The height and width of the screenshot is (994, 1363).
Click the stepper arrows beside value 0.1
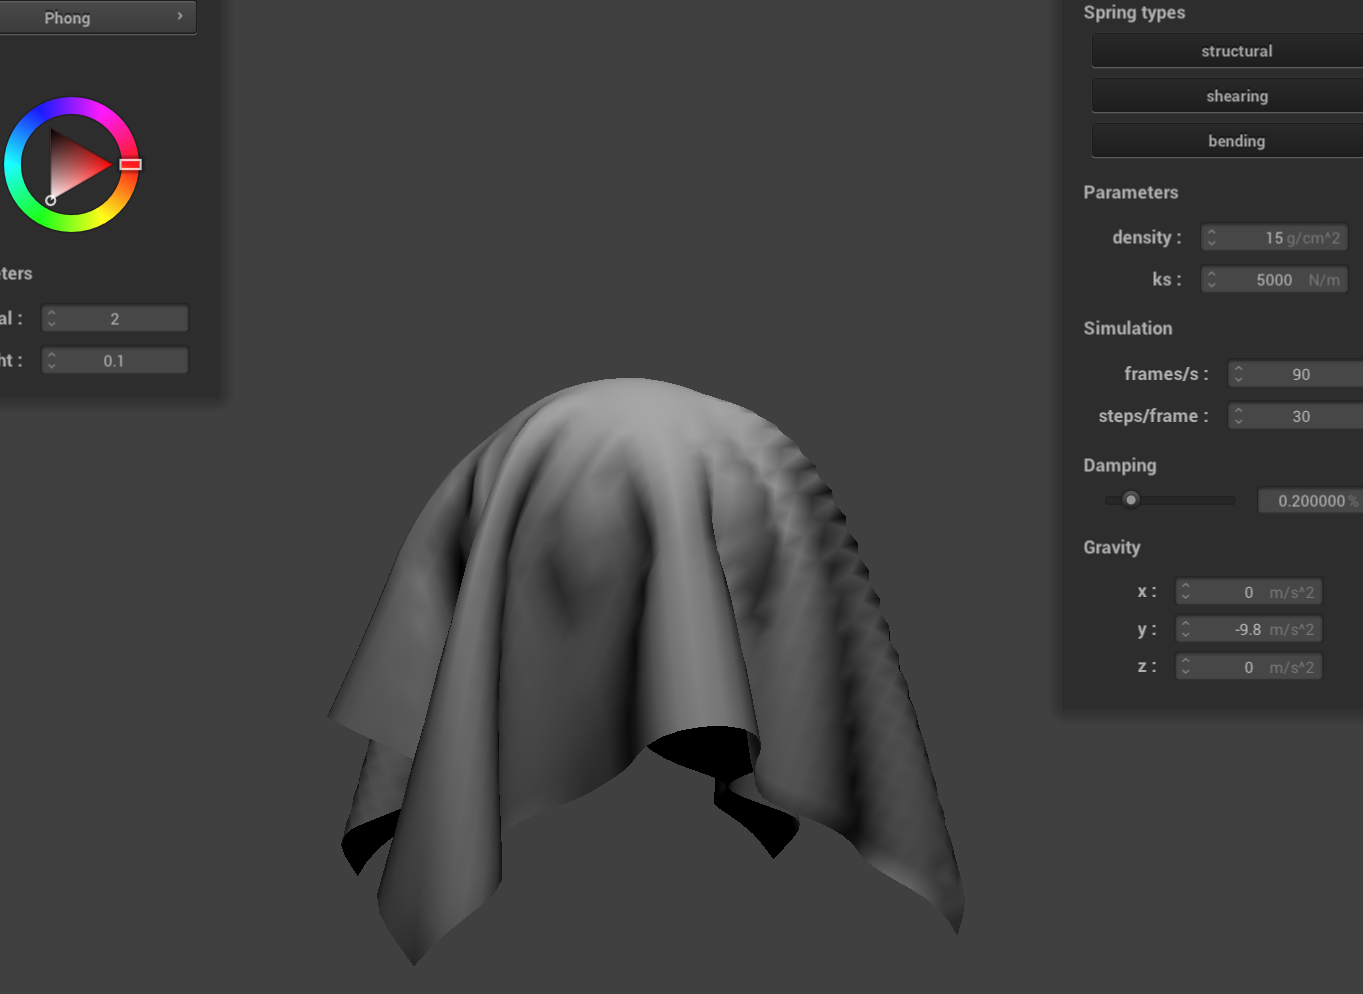52,361
